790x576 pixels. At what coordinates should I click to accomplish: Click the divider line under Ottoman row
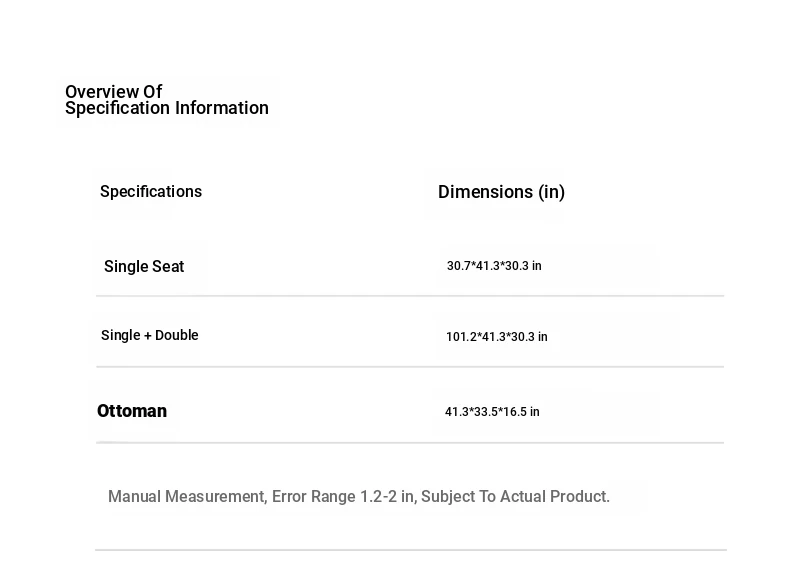[410, 443]
